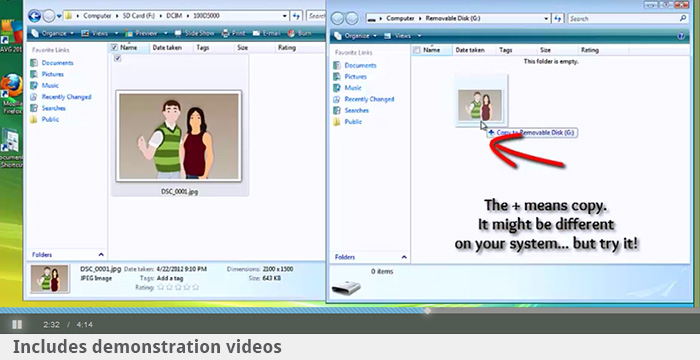
Task: Click the Back arrow in SD Card window
Action: pos(34,16)
